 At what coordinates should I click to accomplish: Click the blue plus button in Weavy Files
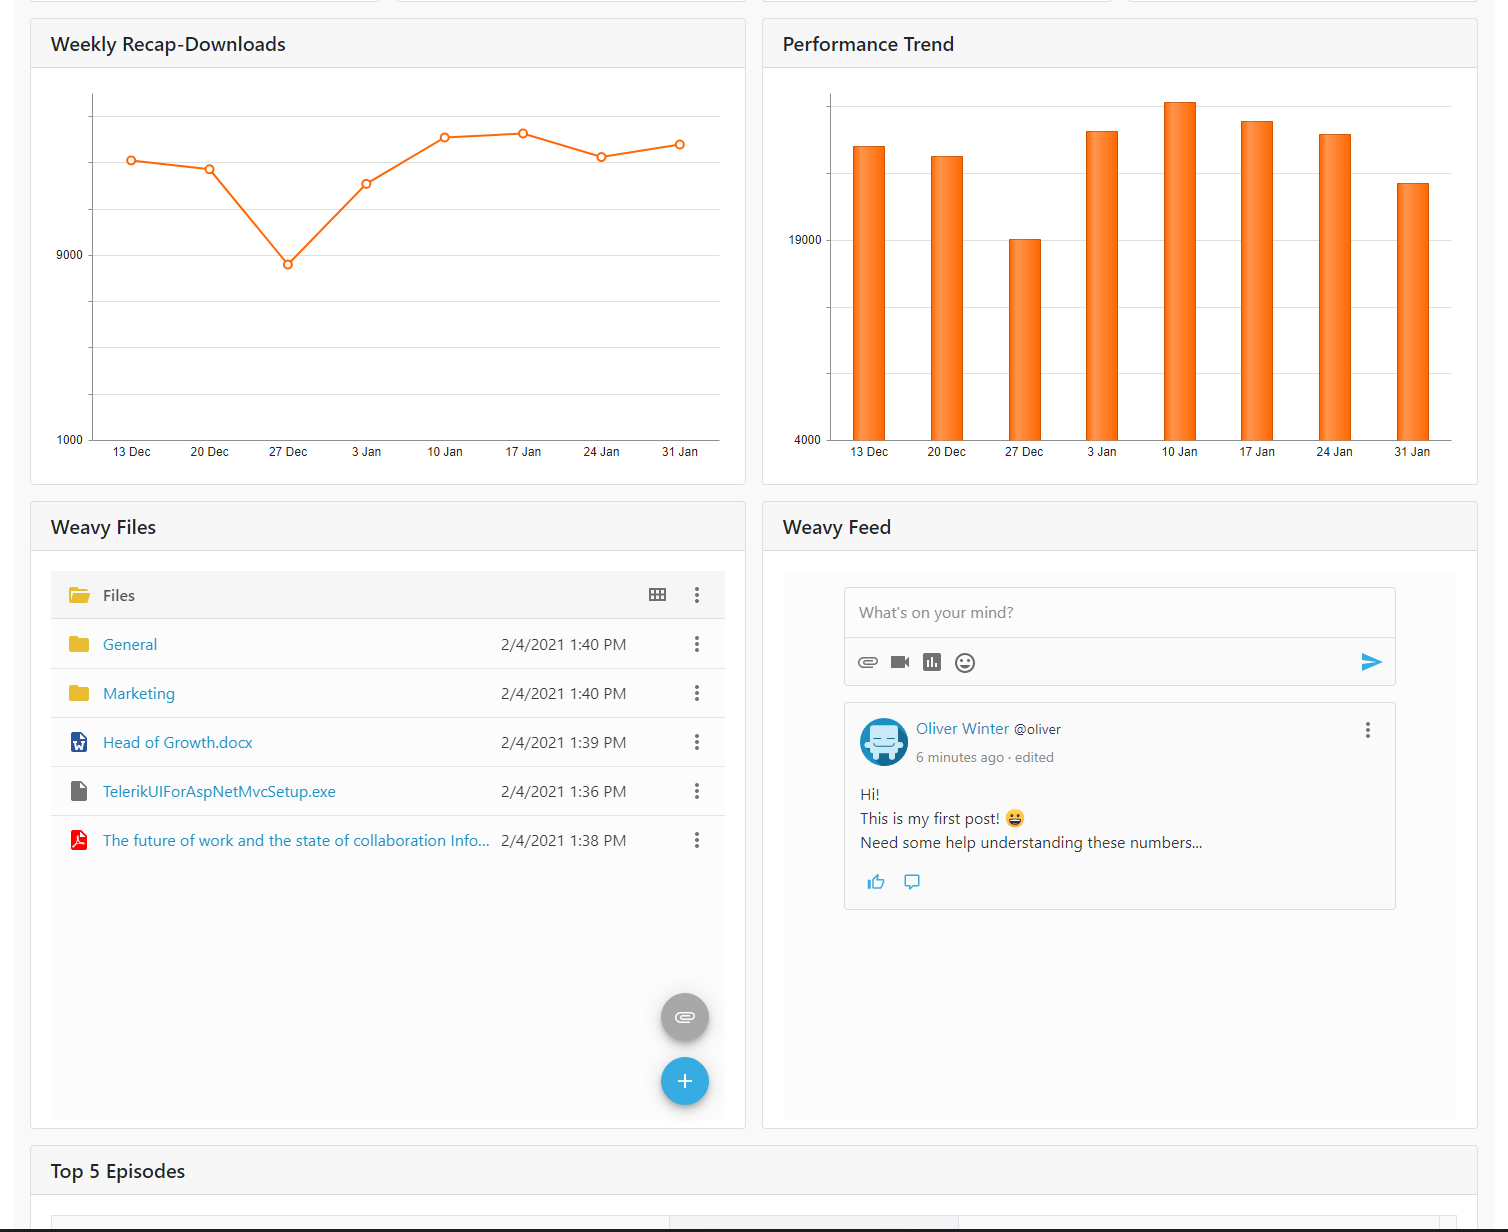(684, 1081)
